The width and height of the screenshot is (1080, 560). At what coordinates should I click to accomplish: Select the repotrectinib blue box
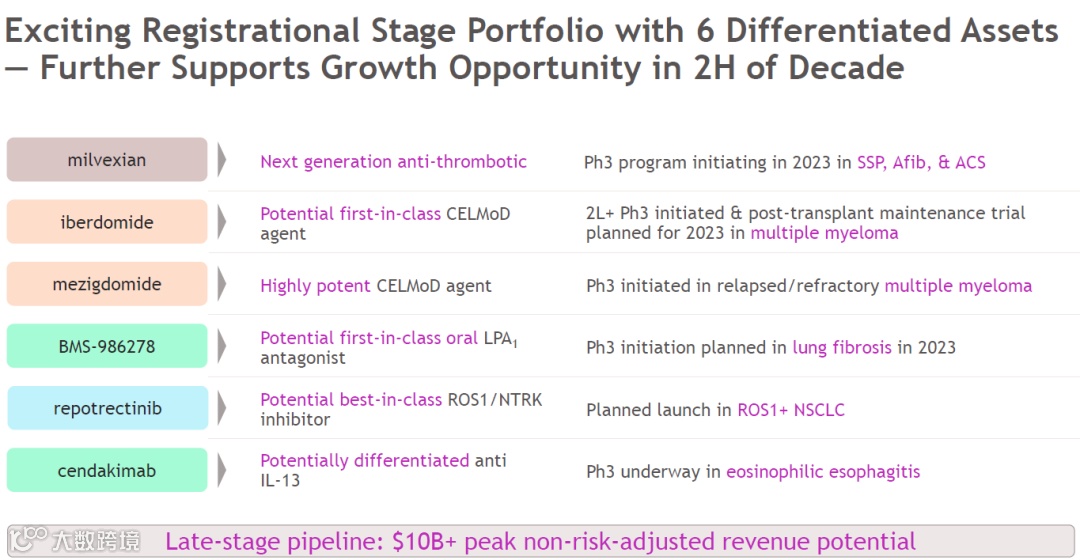point(107,408)
